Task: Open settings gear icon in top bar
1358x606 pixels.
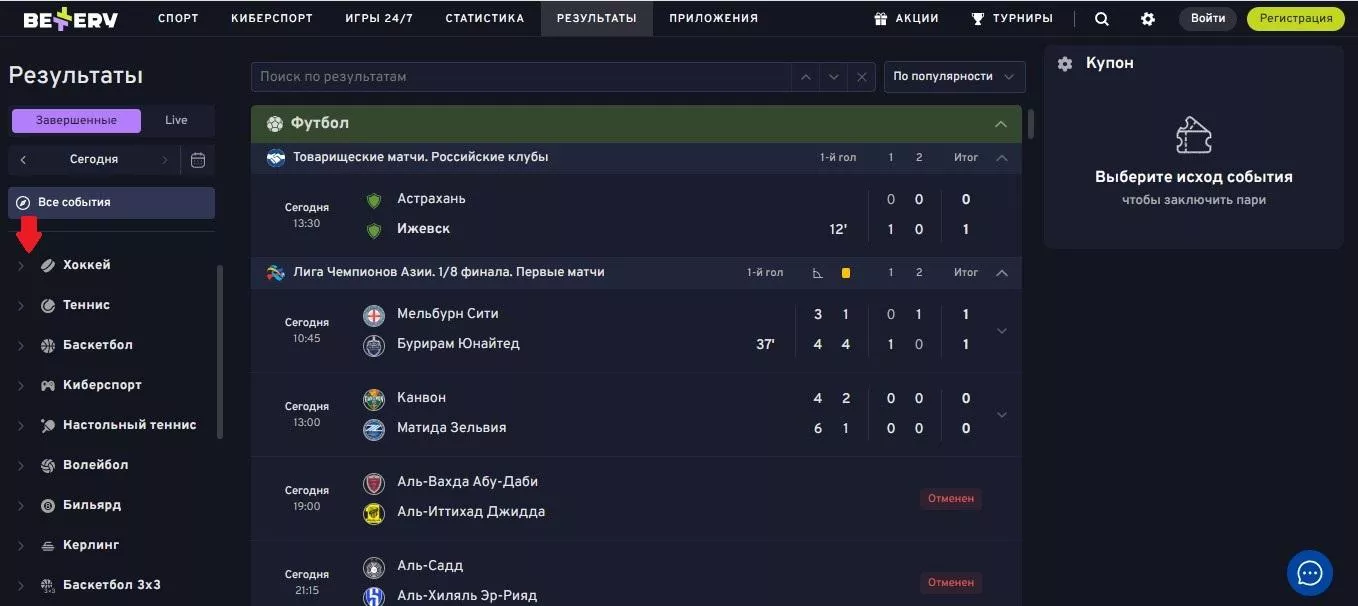Action: point(1148,19)
